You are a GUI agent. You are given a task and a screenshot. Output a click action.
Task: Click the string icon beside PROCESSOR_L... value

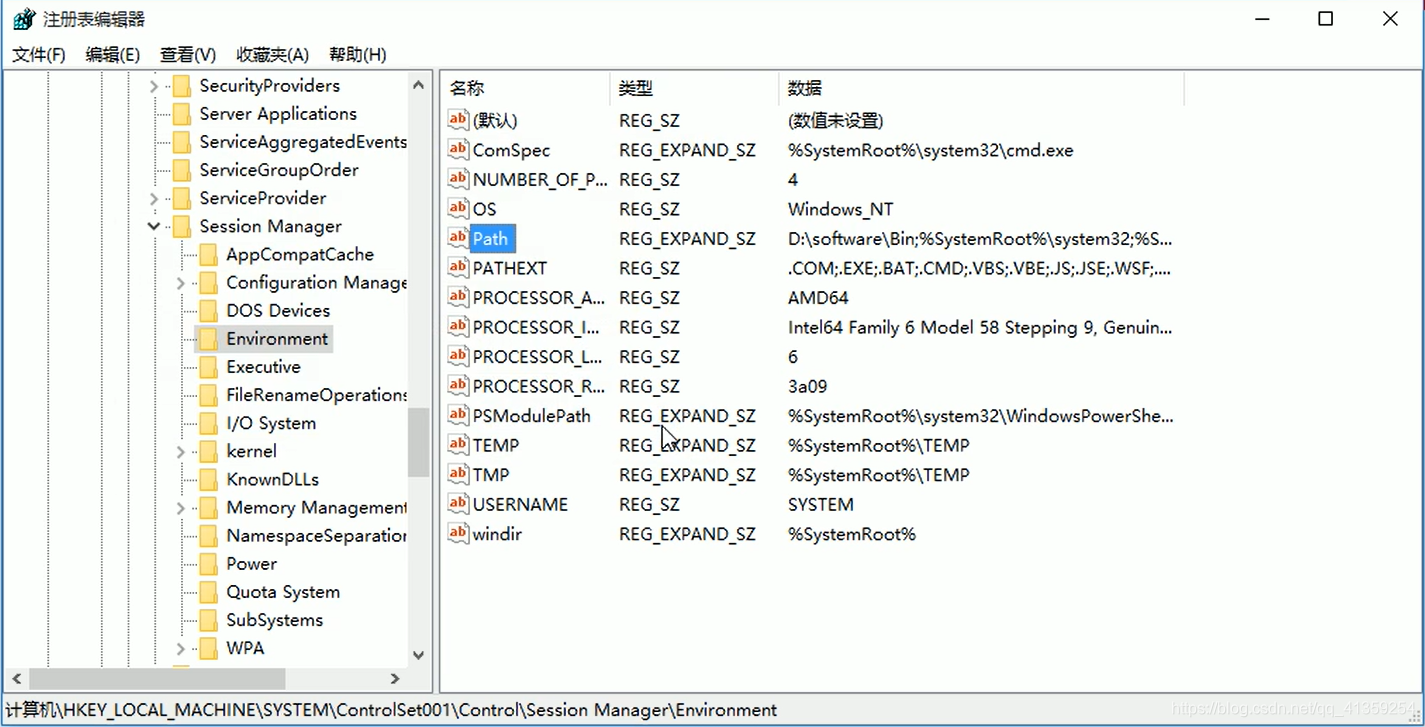coord(458,356)
